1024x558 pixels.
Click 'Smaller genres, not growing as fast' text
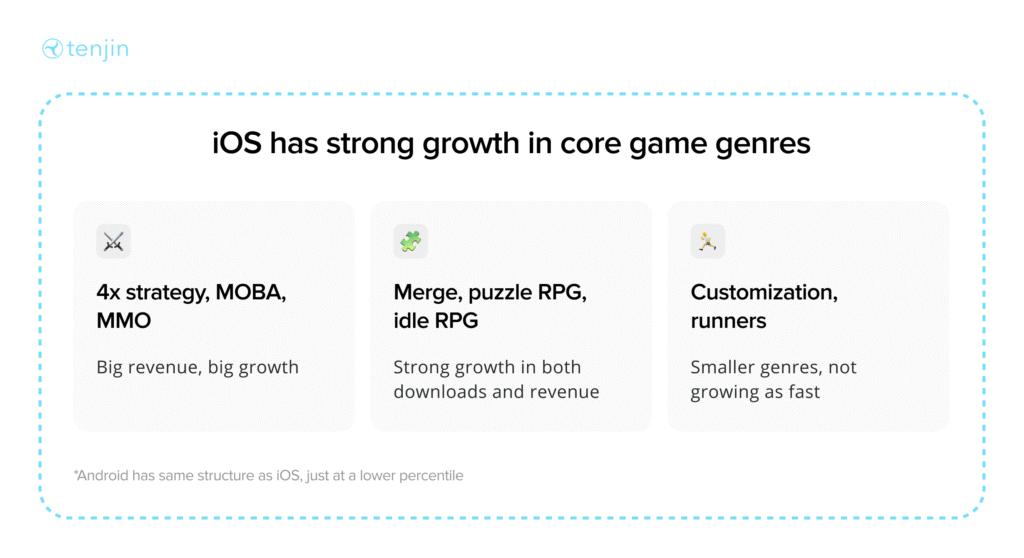(773, 379)
